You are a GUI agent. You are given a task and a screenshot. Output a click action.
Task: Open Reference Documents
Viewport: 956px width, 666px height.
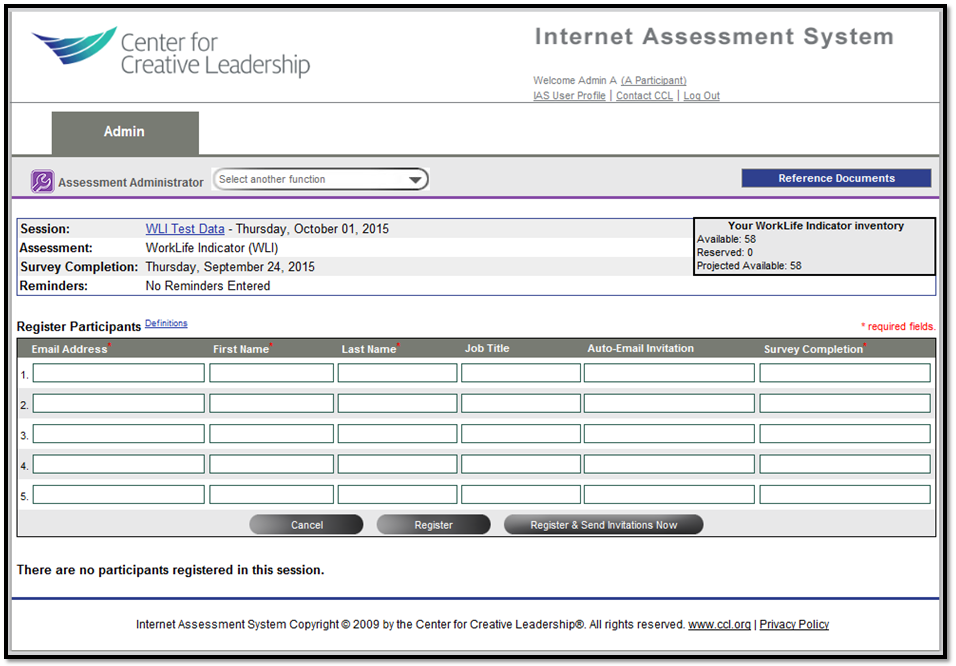(836, 178)
